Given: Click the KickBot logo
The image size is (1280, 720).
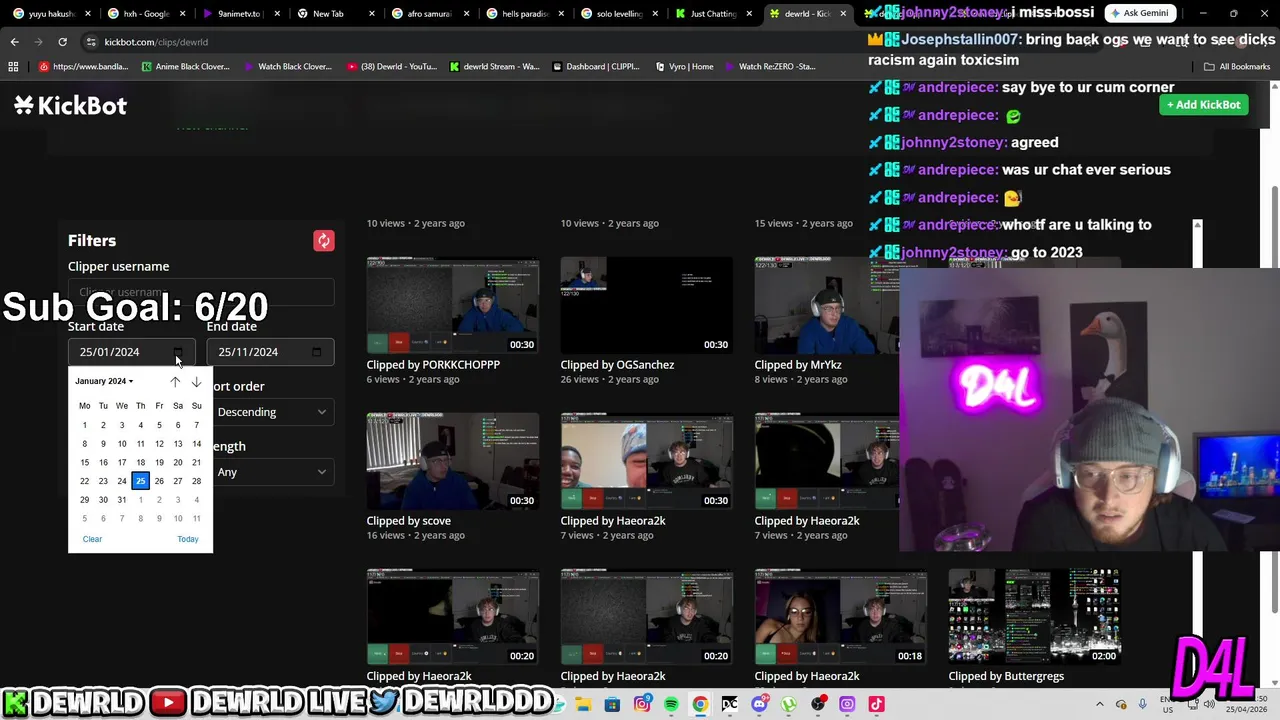Looking at the screenshot, I should coord(70,105).
